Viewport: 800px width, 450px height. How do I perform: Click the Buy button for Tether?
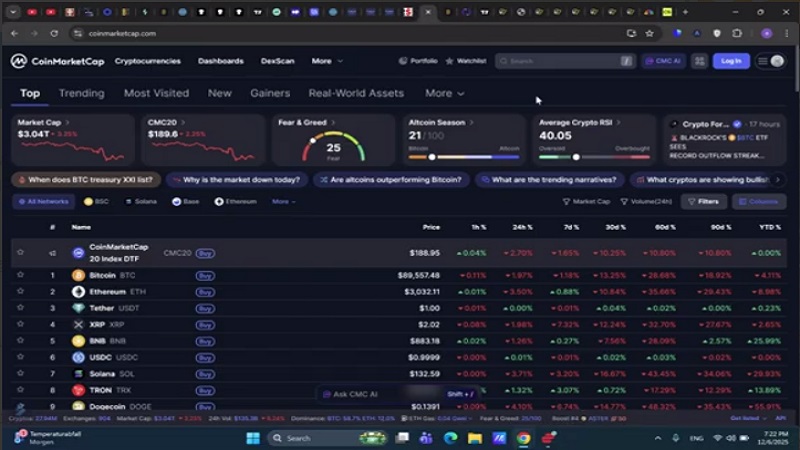coord(205,308)
